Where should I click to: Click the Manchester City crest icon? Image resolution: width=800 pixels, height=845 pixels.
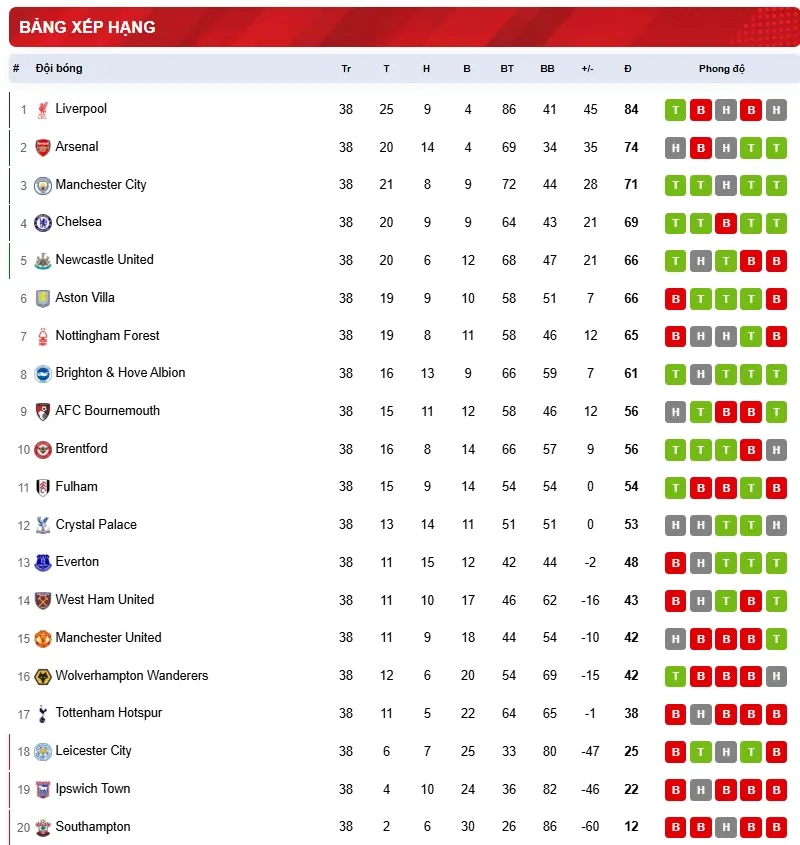pos(43,186)
